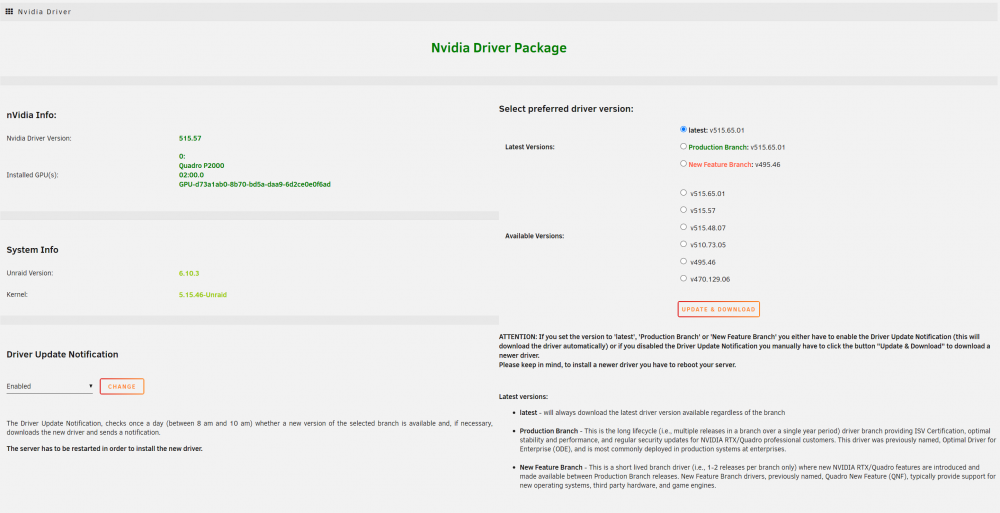Click the 'Installed GPU(s):' label
Viewport: 1000px width, 513px height.
point(33,175)
